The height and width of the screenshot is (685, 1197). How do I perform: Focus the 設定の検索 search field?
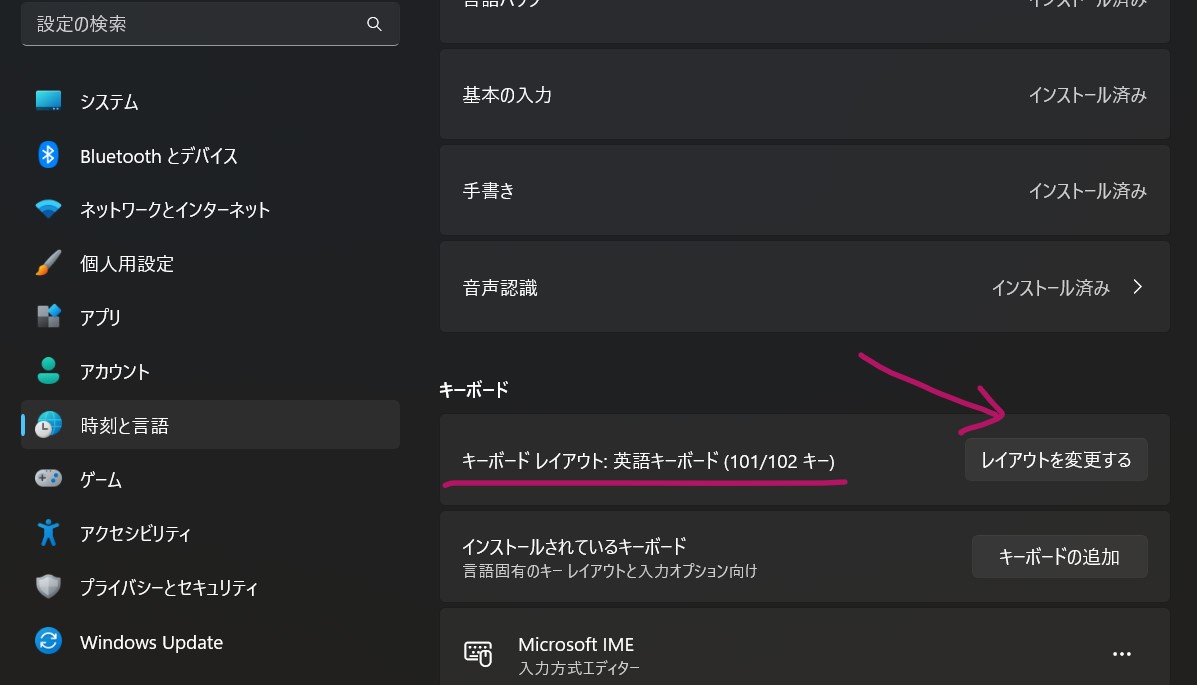point(210,24)
